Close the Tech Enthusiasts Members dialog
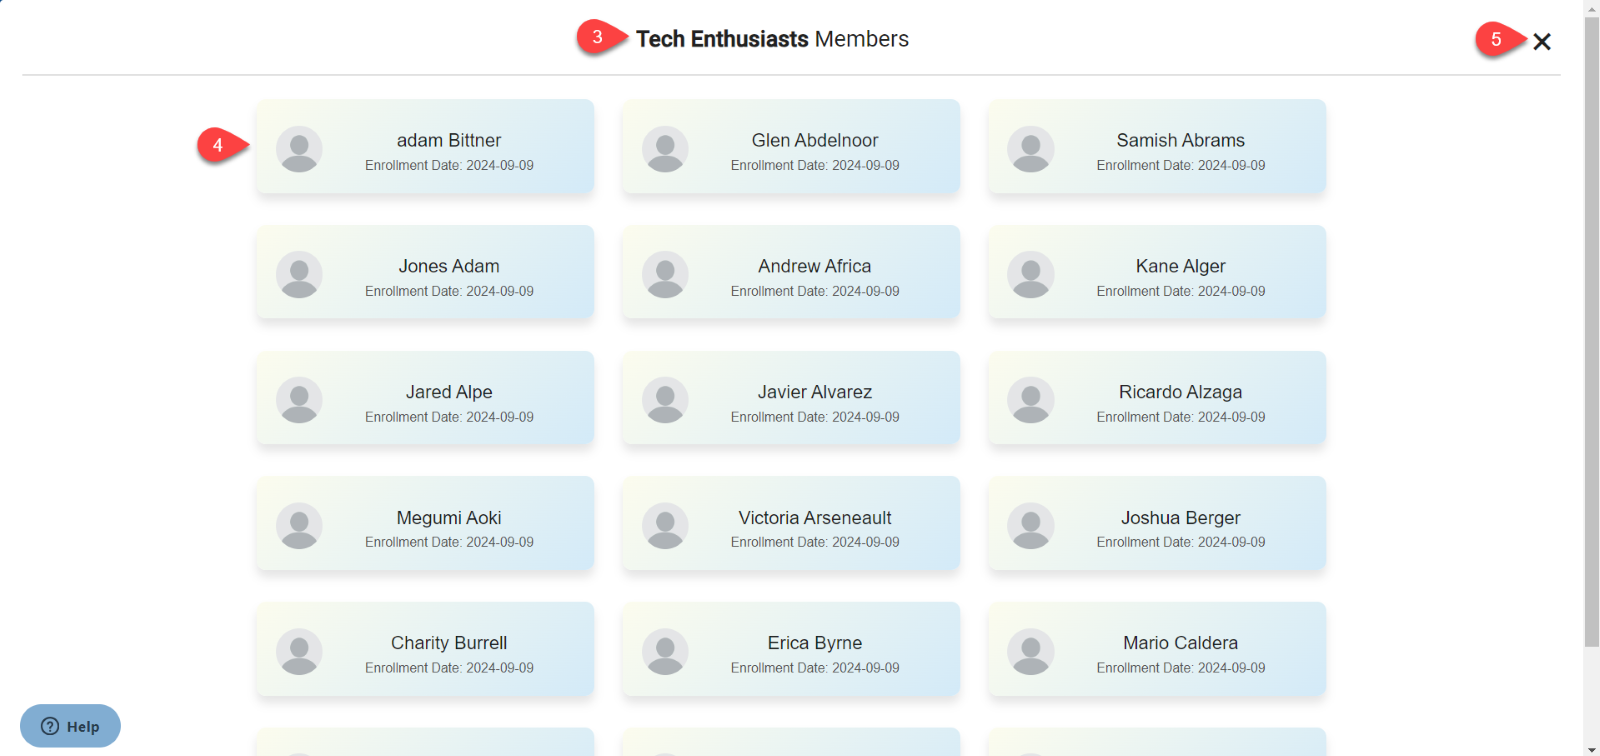The height and width of the screenshot is (756, 1600). click(x=1541, y=41)
